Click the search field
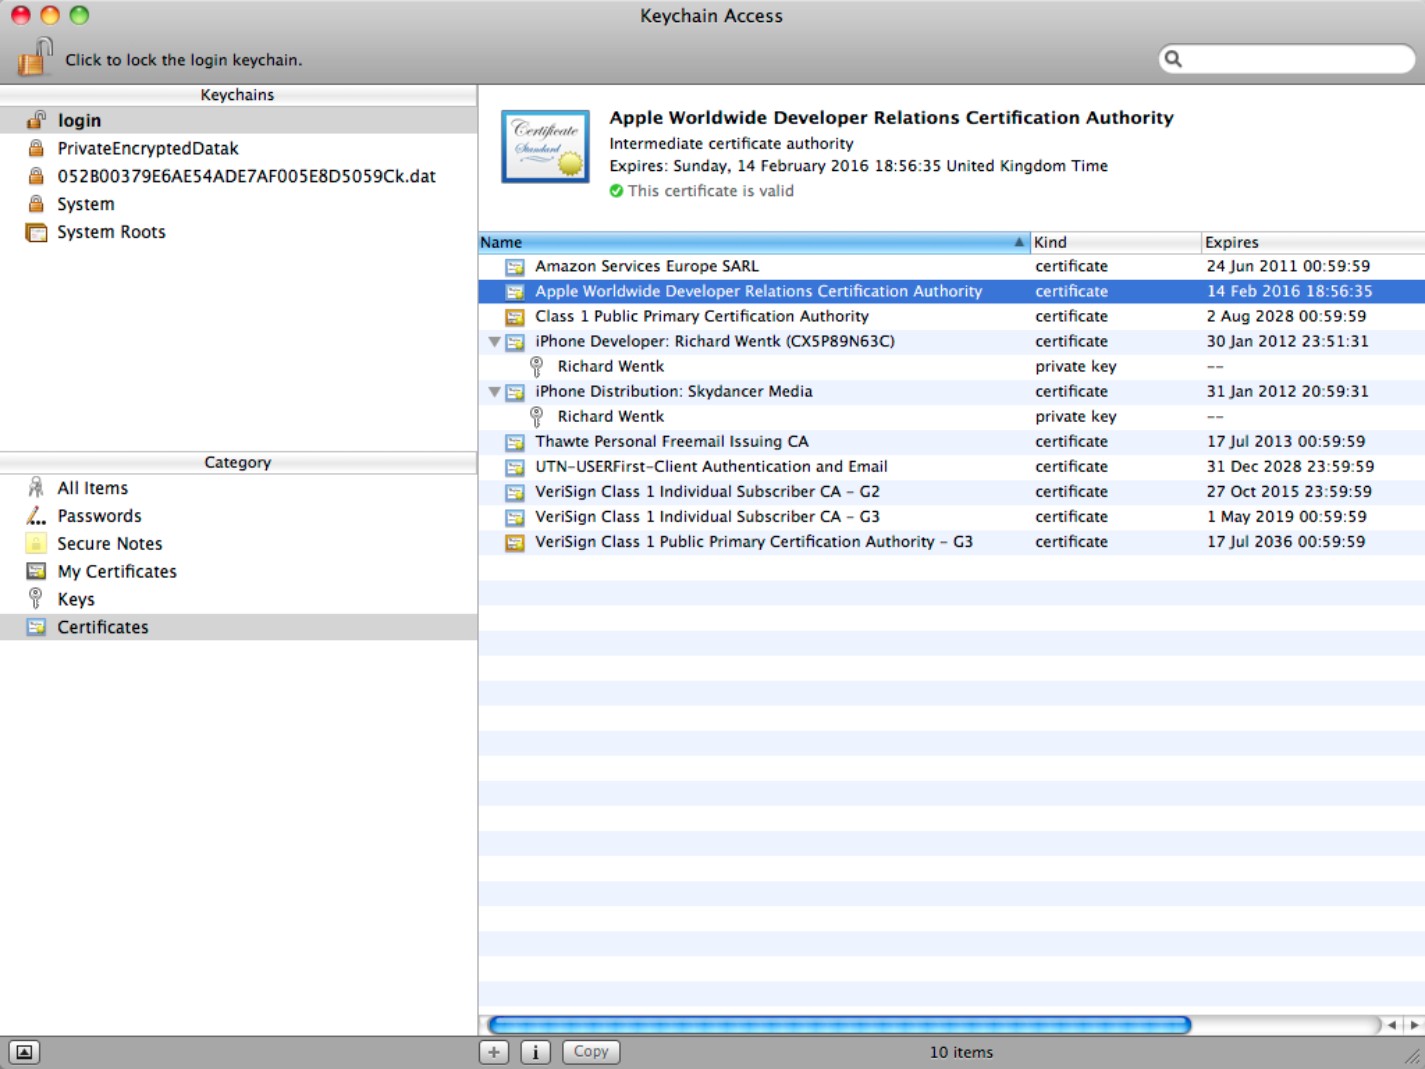 click(x=1287, y=59)
